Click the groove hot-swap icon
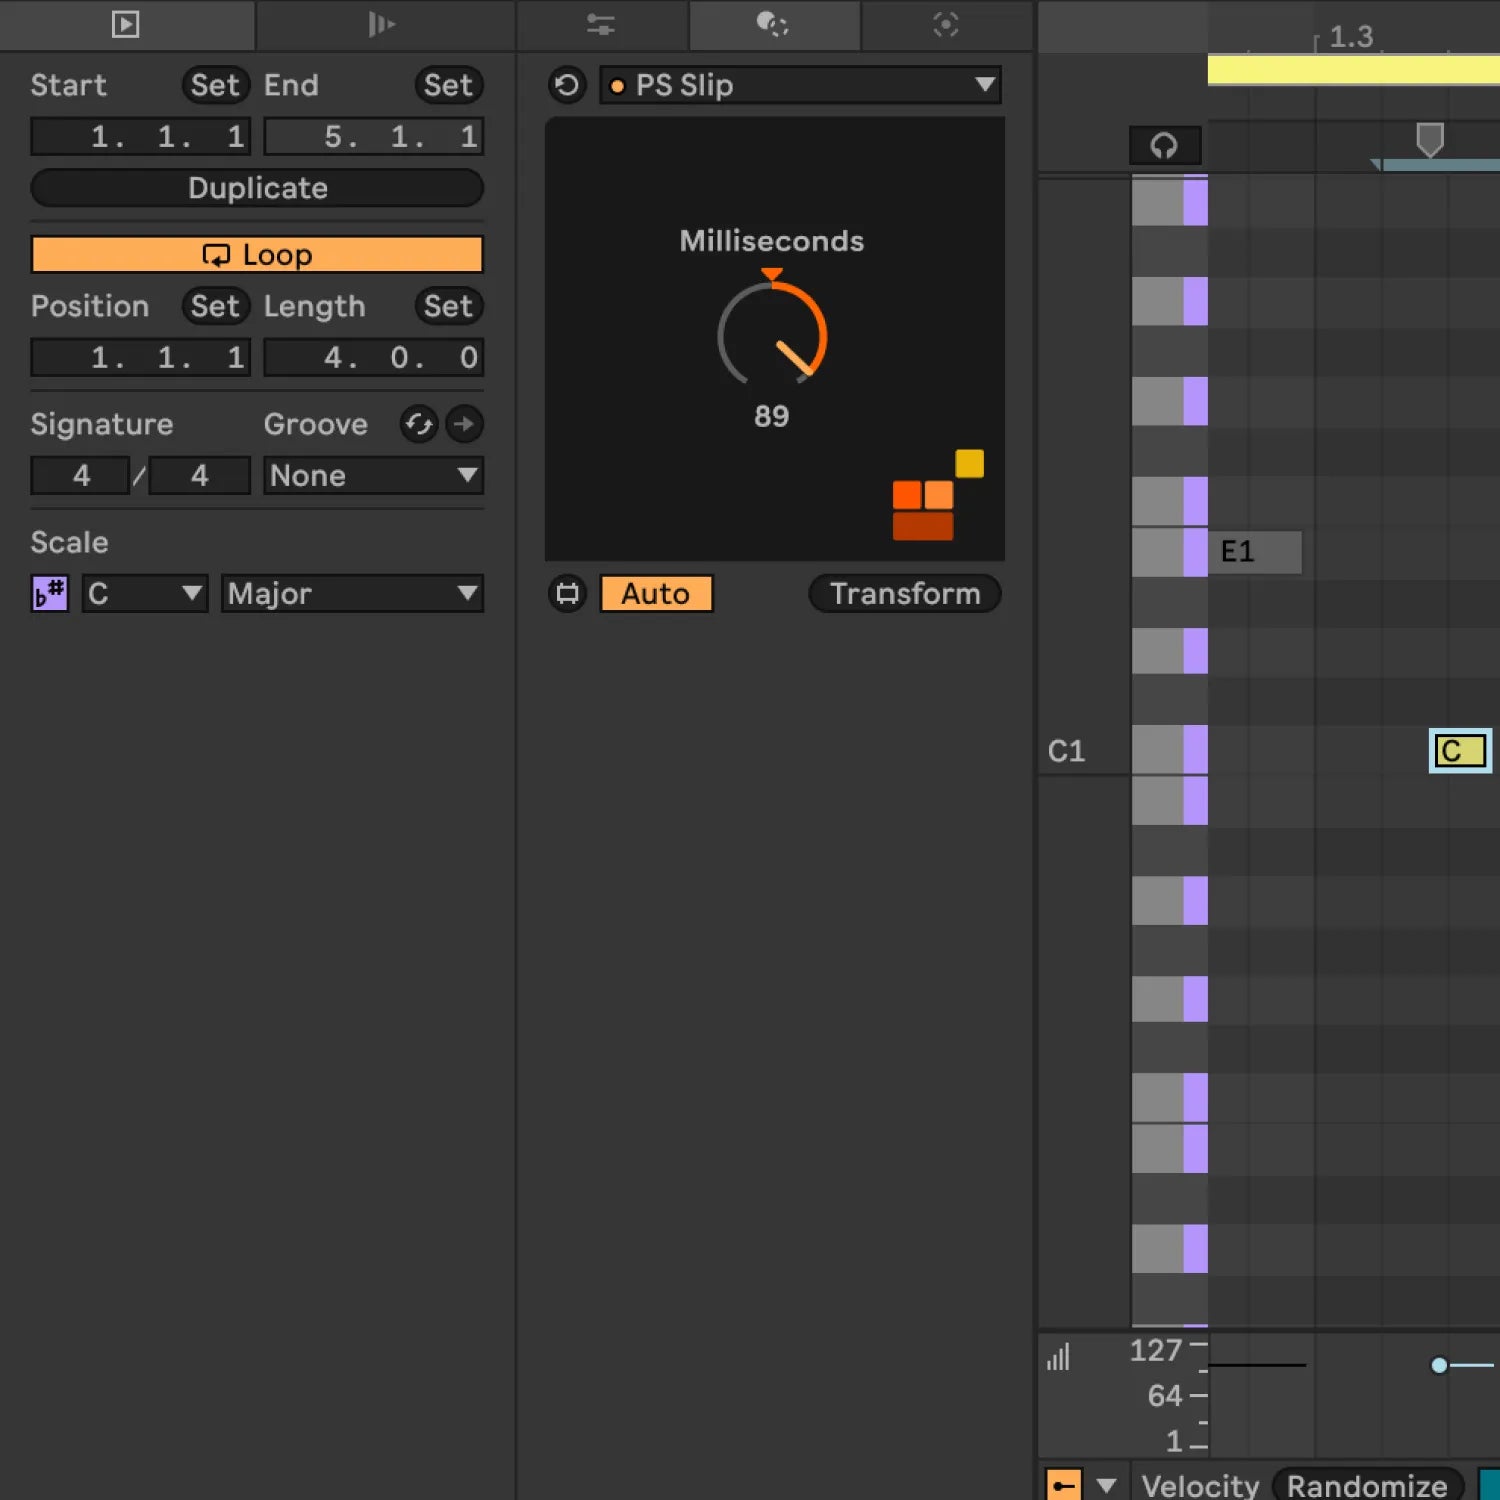 coord(419,424)
